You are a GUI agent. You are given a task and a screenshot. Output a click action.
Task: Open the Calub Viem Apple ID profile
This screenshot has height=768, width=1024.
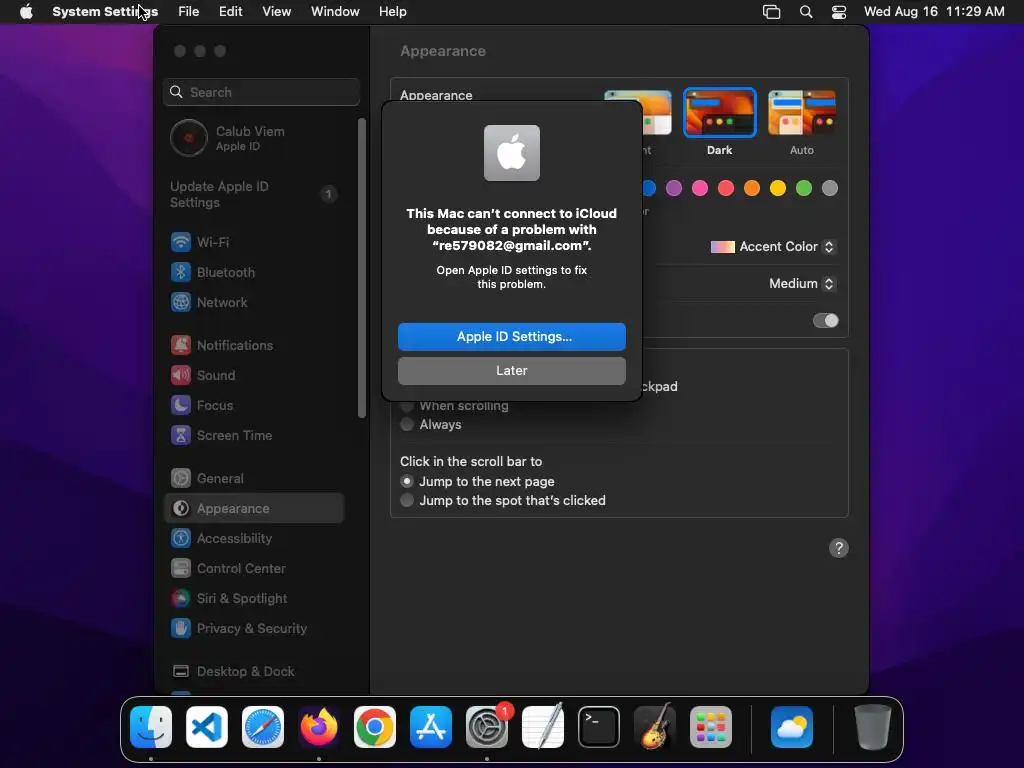[254, 138]
